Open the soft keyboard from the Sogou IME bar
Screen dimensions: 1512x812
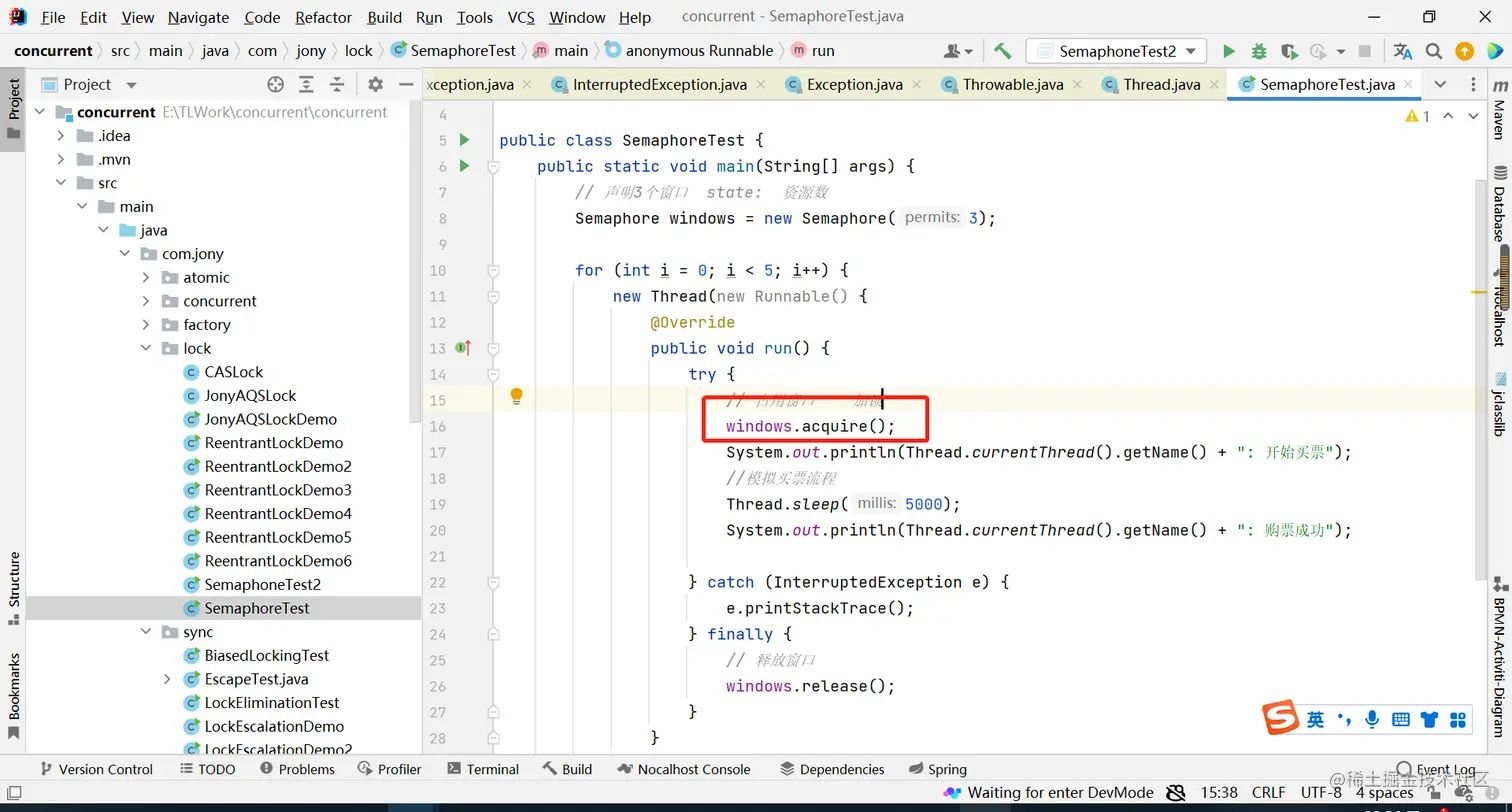[1400, 719]
